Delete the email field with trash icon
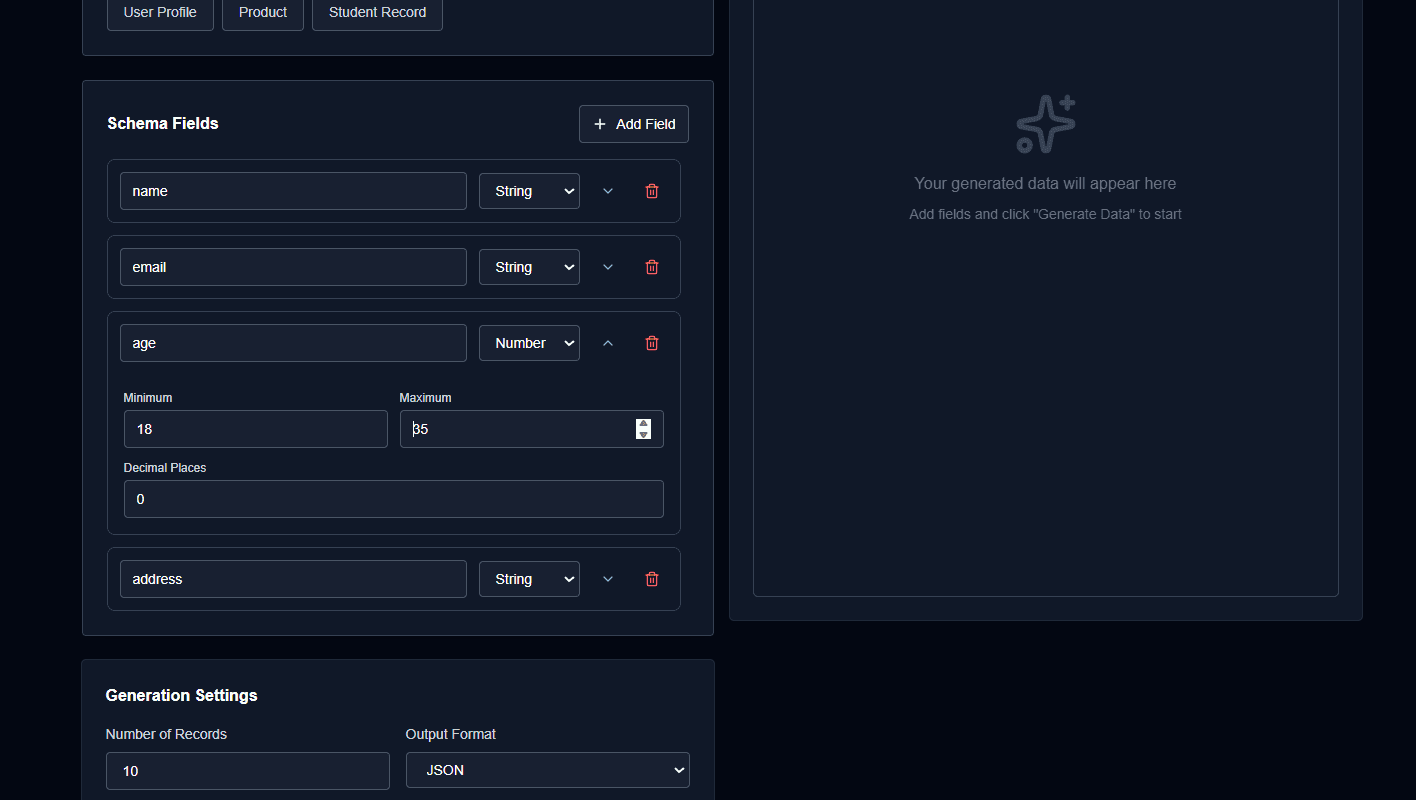This screenshot has height=800, width=1416. tap(652, 267)
